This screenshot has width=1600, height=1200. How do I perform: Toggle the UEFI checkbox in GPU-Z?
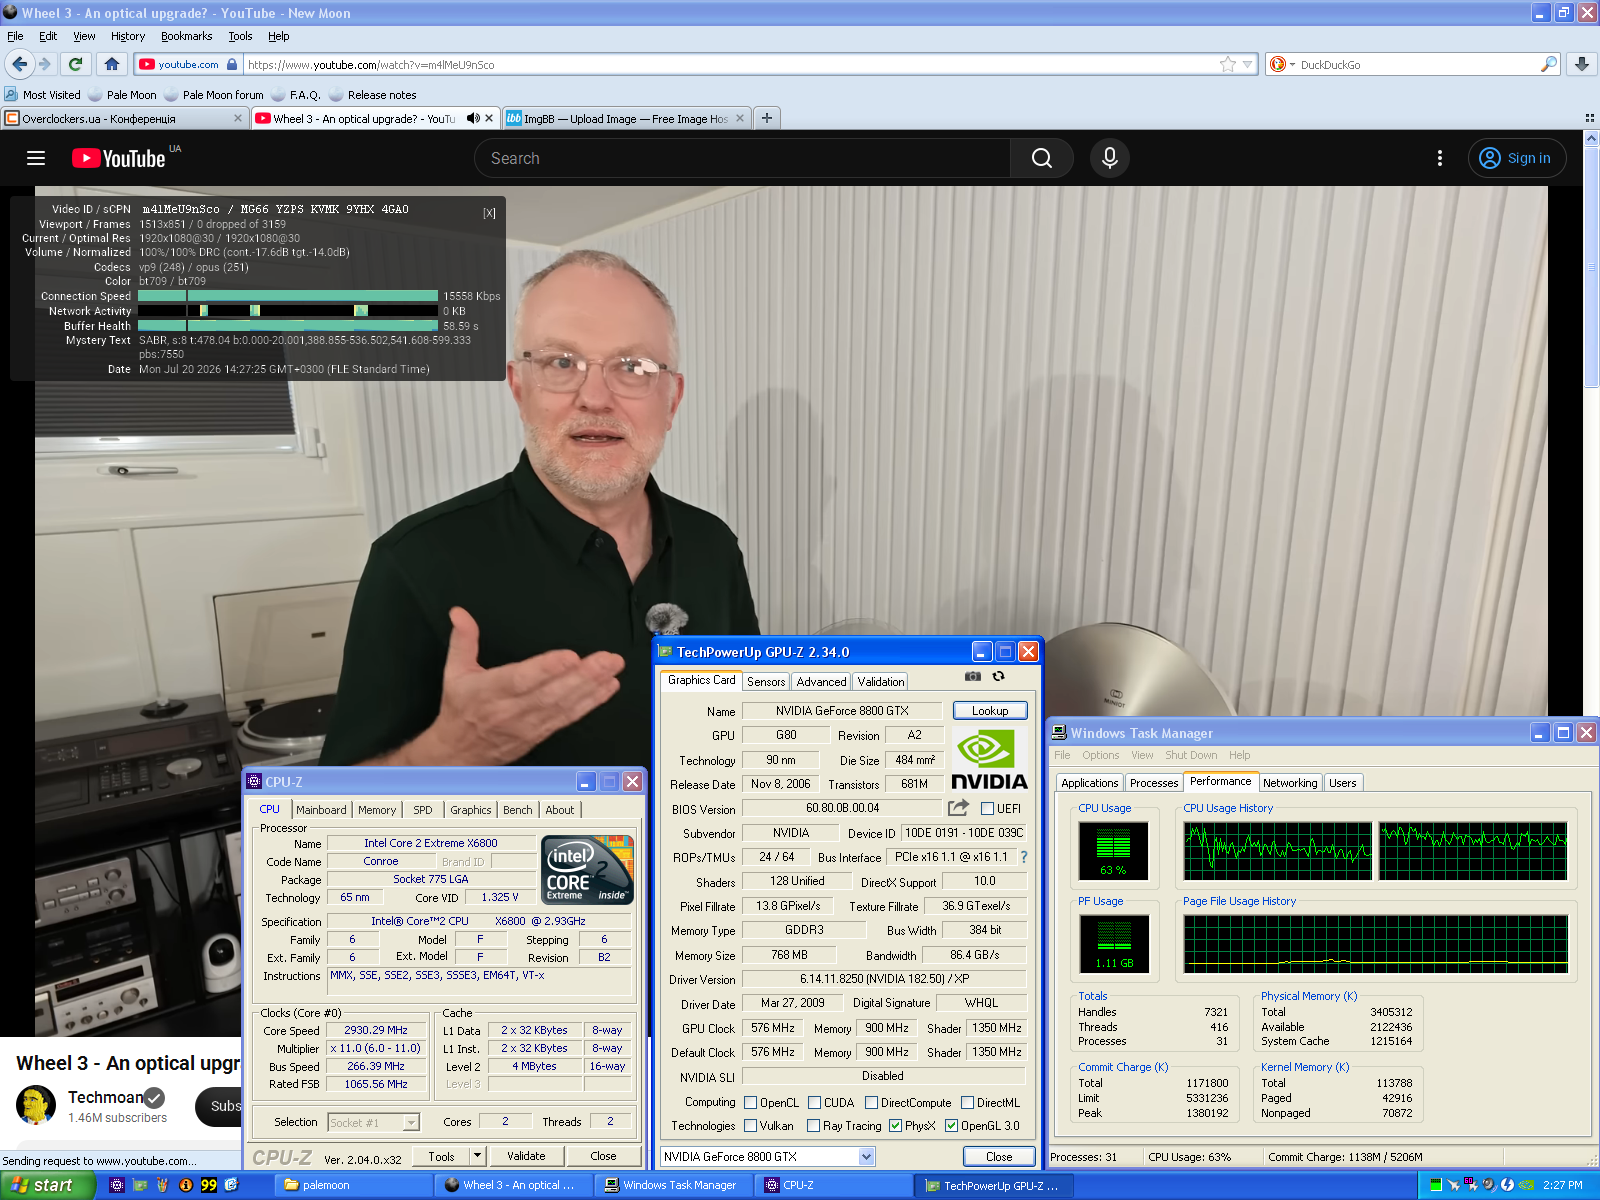[988, 809]
